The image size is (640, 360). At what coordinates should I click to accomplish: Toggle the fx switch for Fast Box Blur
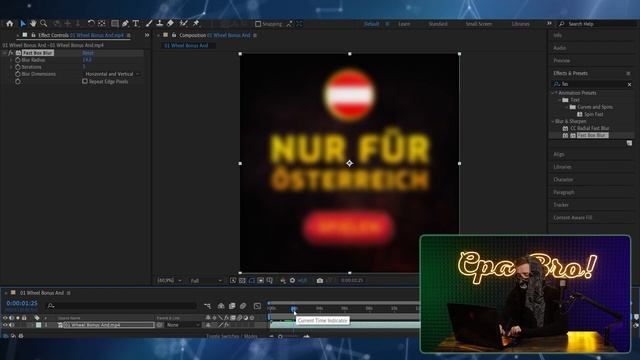pos(11,53)
